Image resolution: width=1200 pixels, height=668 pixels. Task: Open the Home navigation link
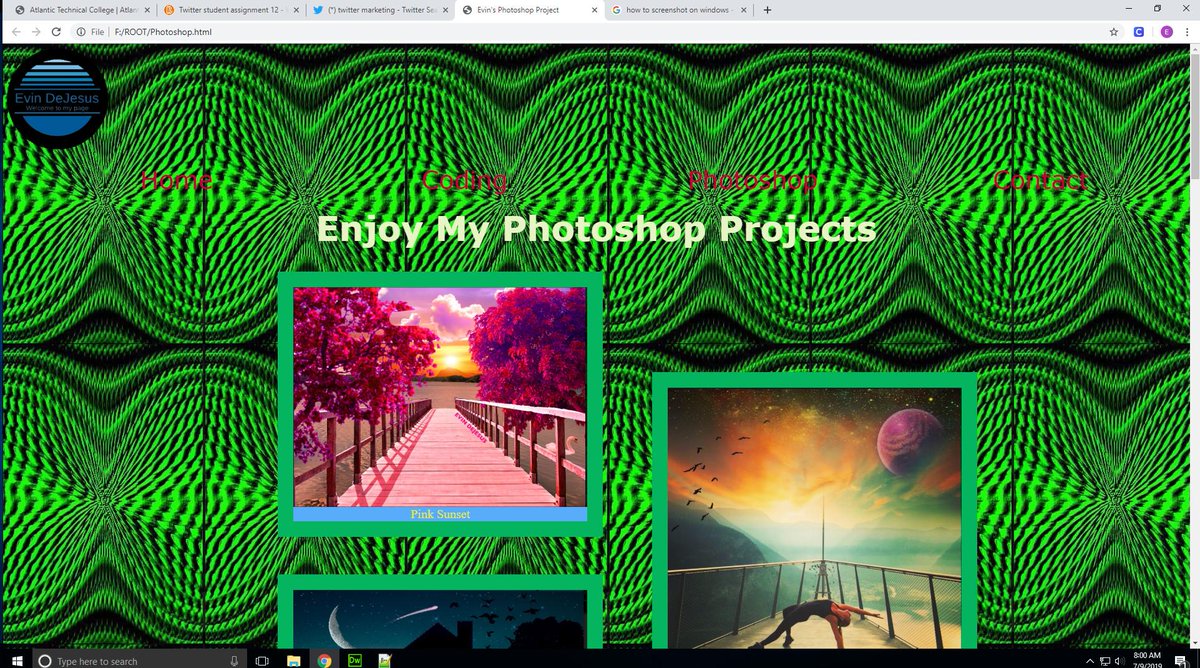[x=176, y=180]
